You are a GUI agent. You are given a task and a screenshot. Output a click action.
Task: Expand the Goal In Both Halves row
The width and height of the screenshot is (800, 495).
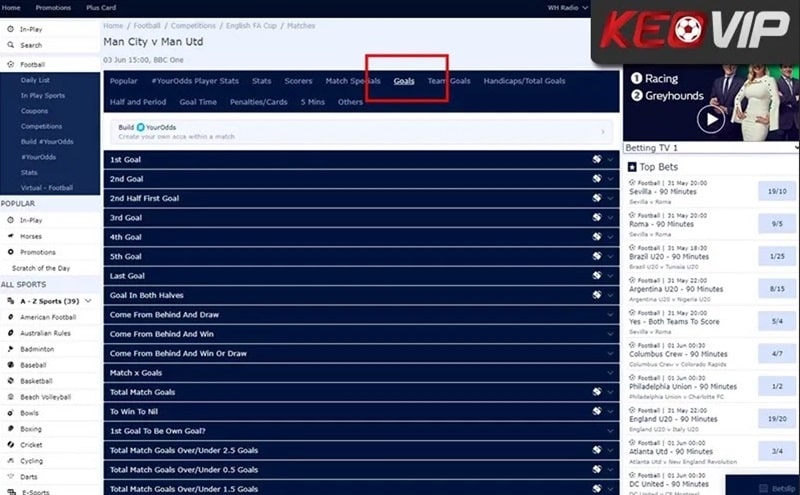(361, 295)
